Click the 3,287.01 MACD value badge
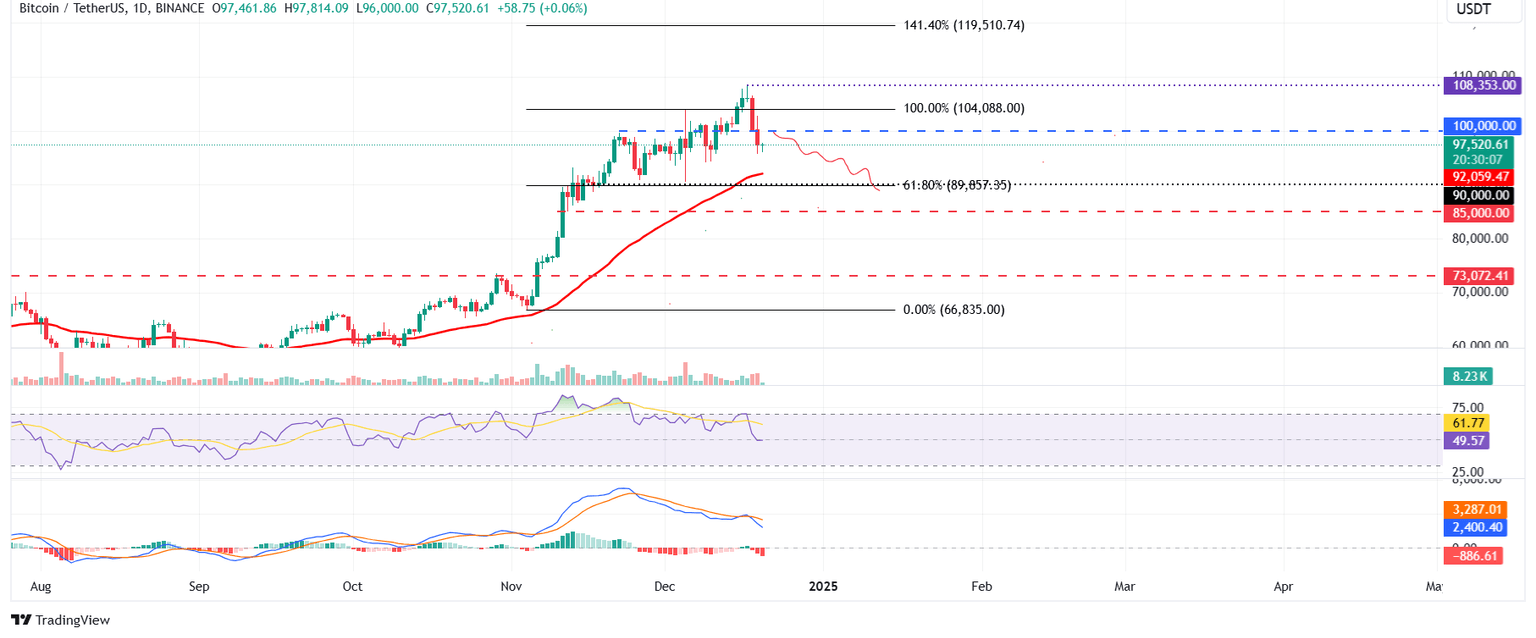Viewport: 1536px width, 638px height. 1474,509
